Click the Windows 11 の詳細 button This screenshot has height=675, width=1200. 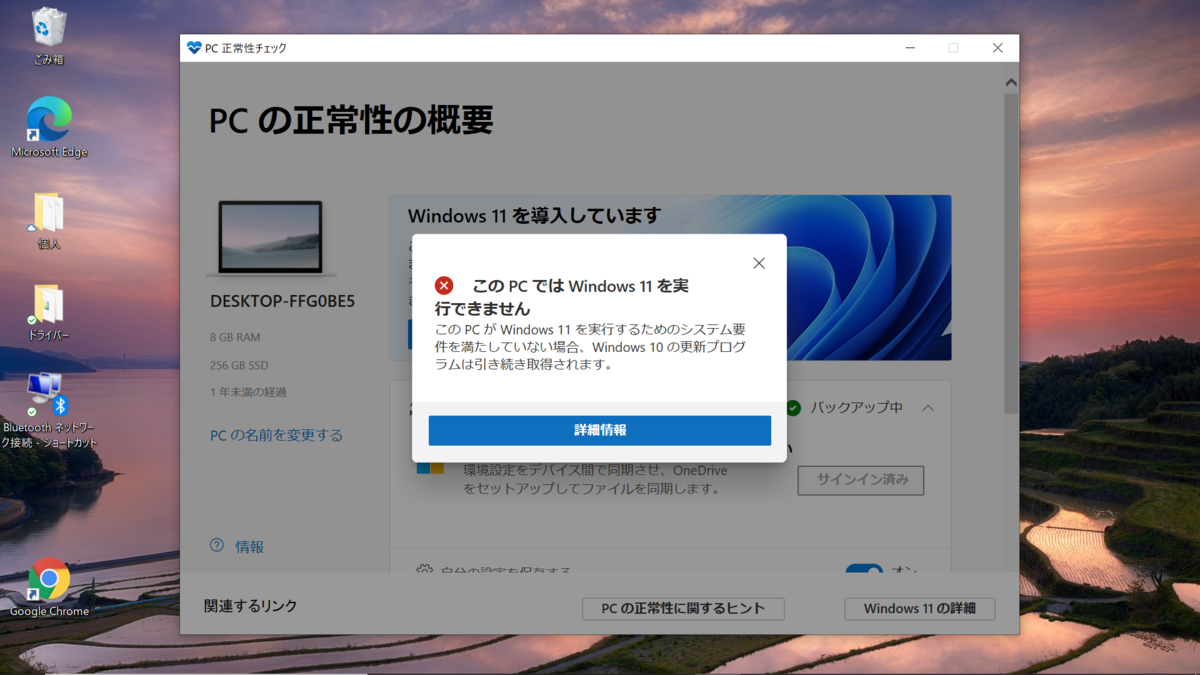(x=920, y=608)
